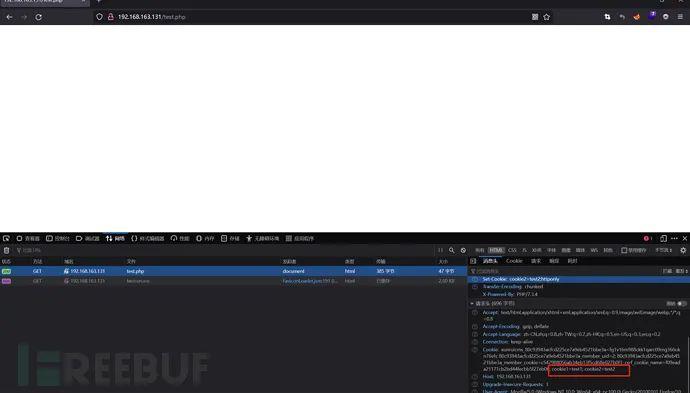The image size is (690, 393).
Task: Open devtools three-dot options menu
Action: click(x=674, y=238)
